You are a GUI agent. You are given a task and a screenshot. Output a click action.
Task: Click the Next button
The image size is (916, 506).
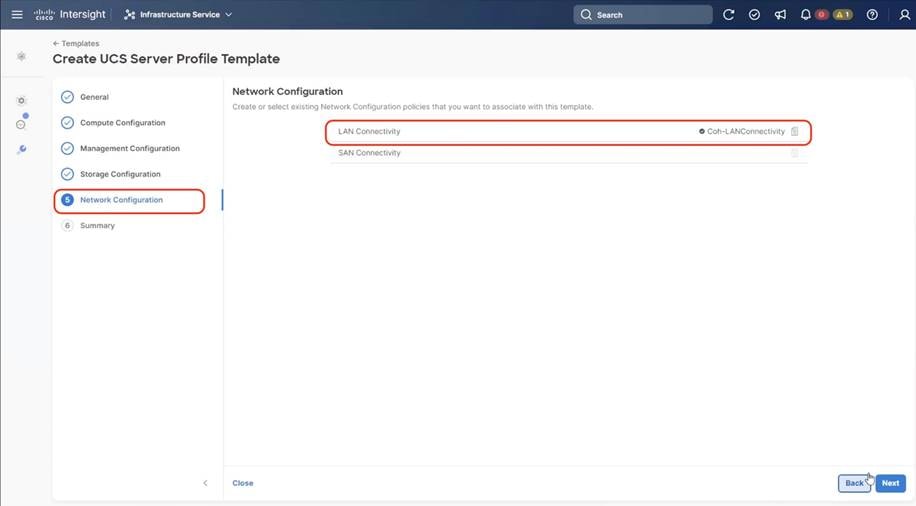890,483
